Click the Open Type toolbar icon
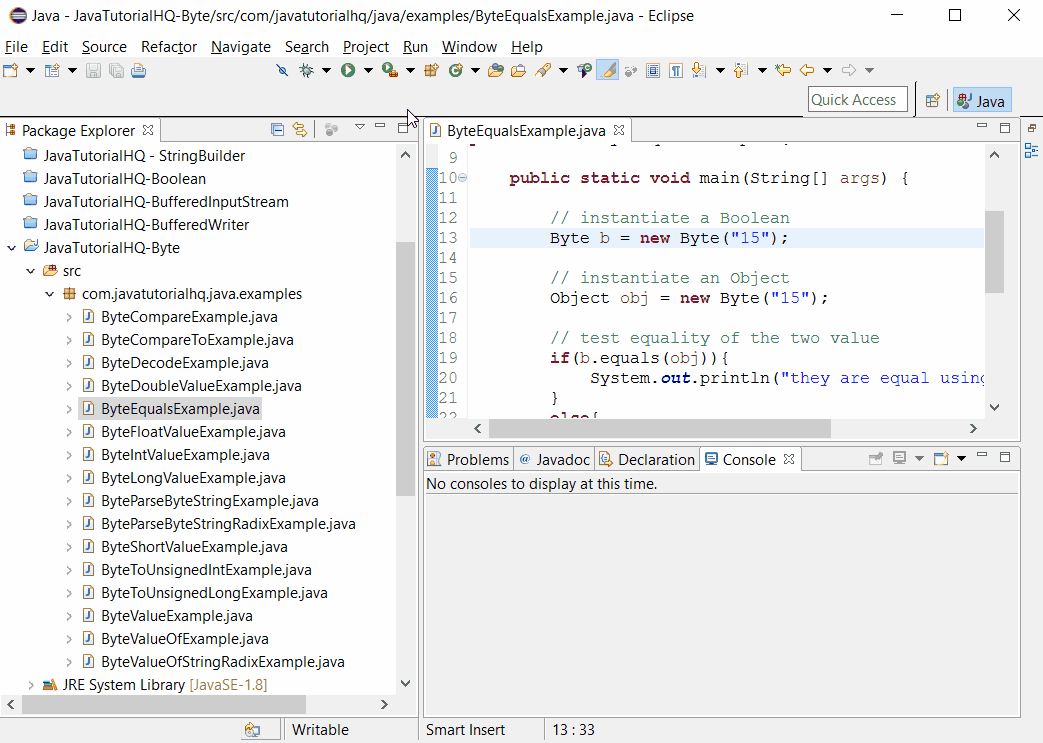The width and height of the screenshot is (1043, 743). pos(496,71)
